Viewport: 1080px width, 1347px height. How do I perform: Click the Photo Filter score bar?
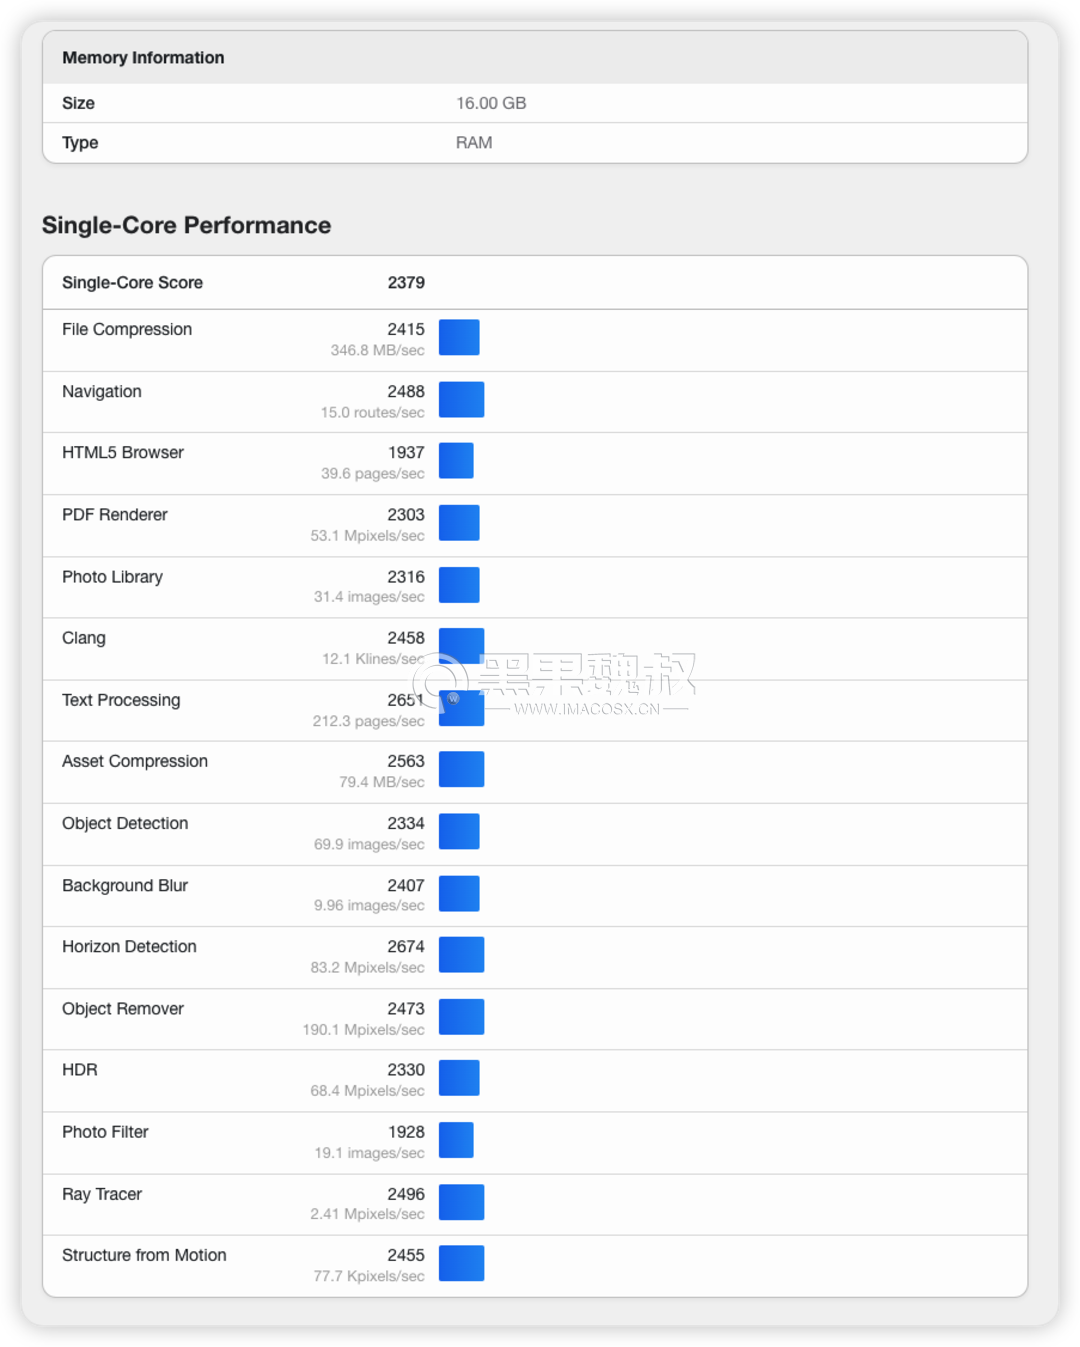point(456,1140)
